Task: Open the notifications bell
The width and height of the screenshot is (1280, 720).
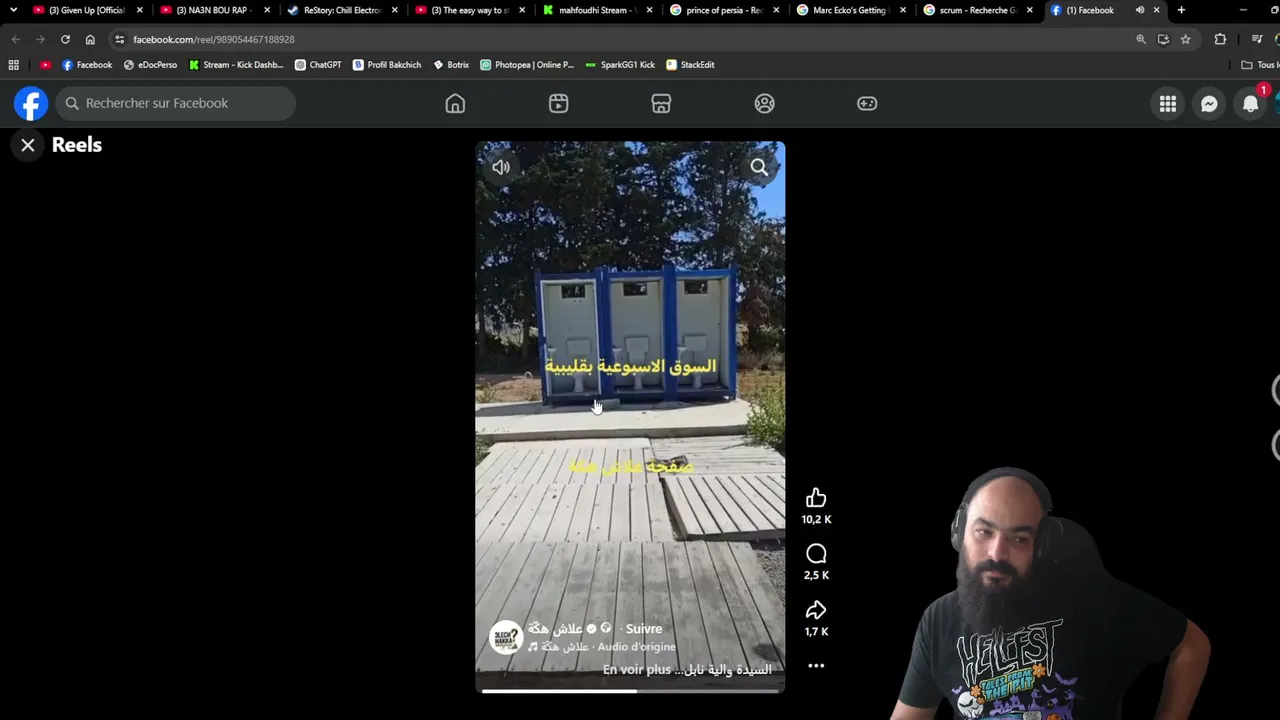Action: coord(1251,104)
